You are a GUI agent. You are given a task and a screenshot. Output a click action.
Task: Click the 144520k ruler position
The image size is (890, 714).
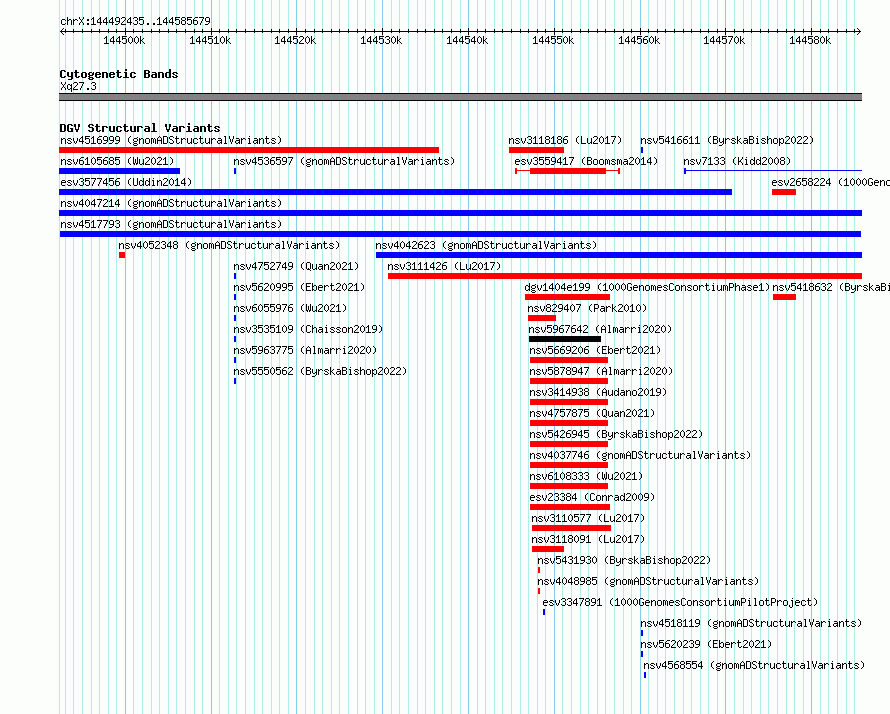point(295,40)
